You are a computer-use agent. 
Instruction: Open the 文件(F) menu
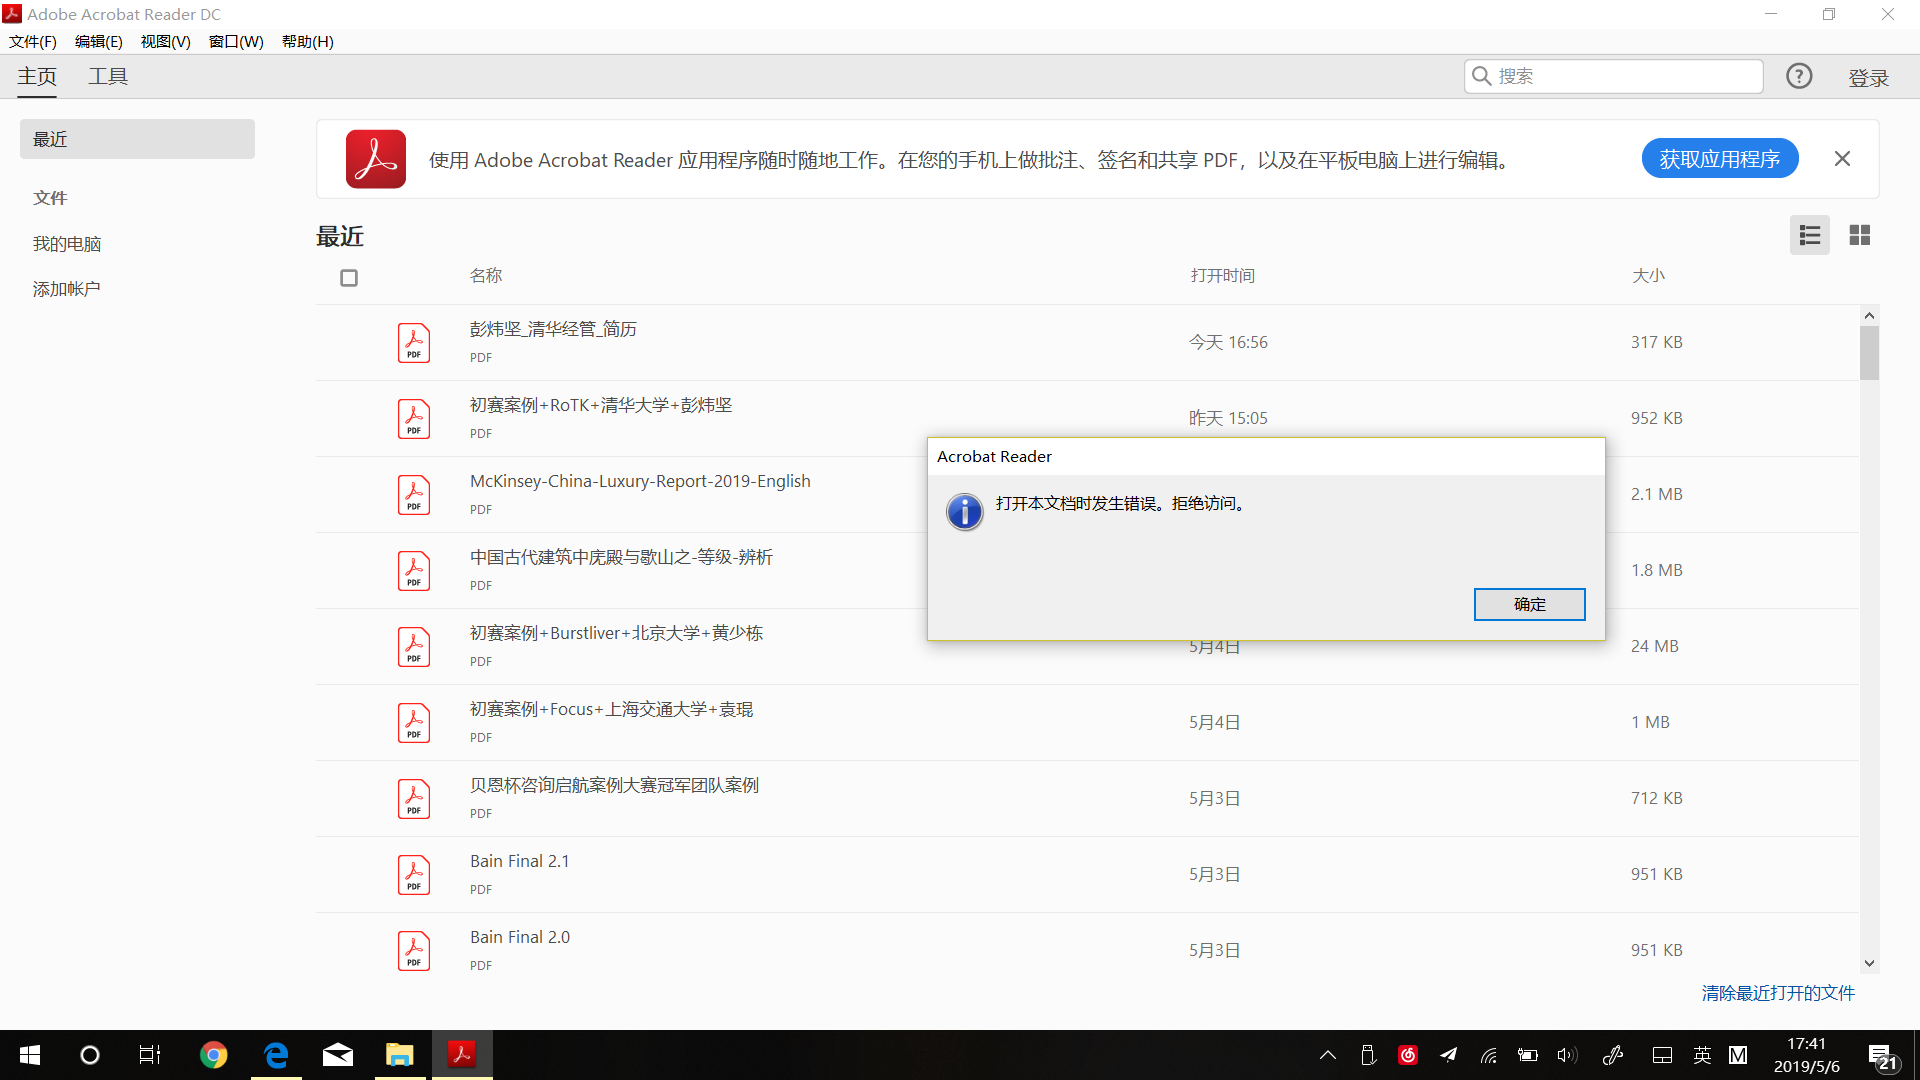33,41
